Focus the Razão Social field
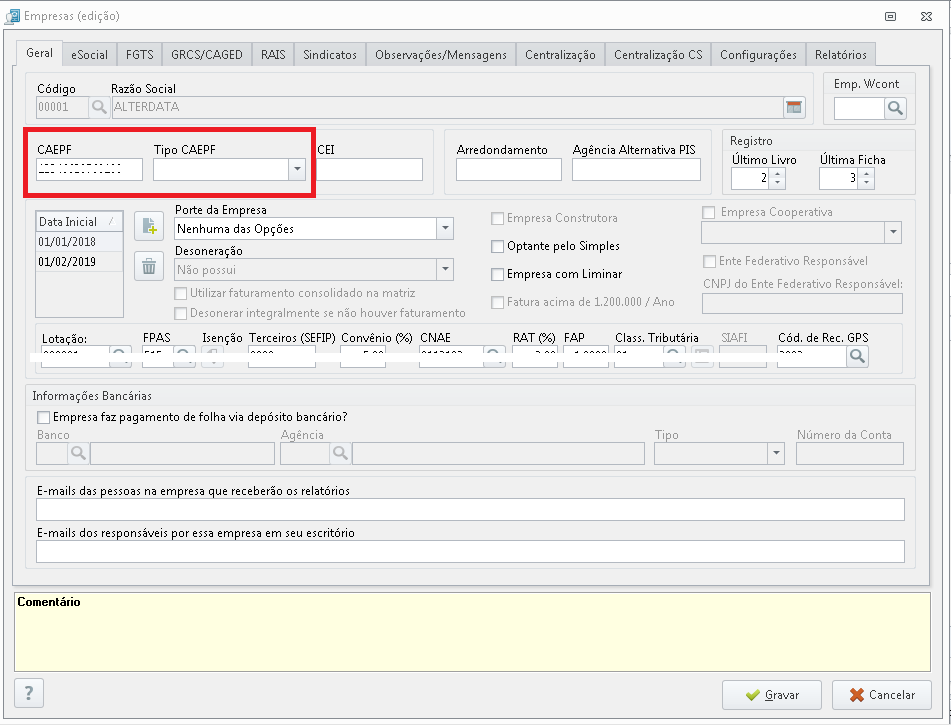Image resolution: width=951 pixels, height=726 pixels. click(x=448, y=107)
